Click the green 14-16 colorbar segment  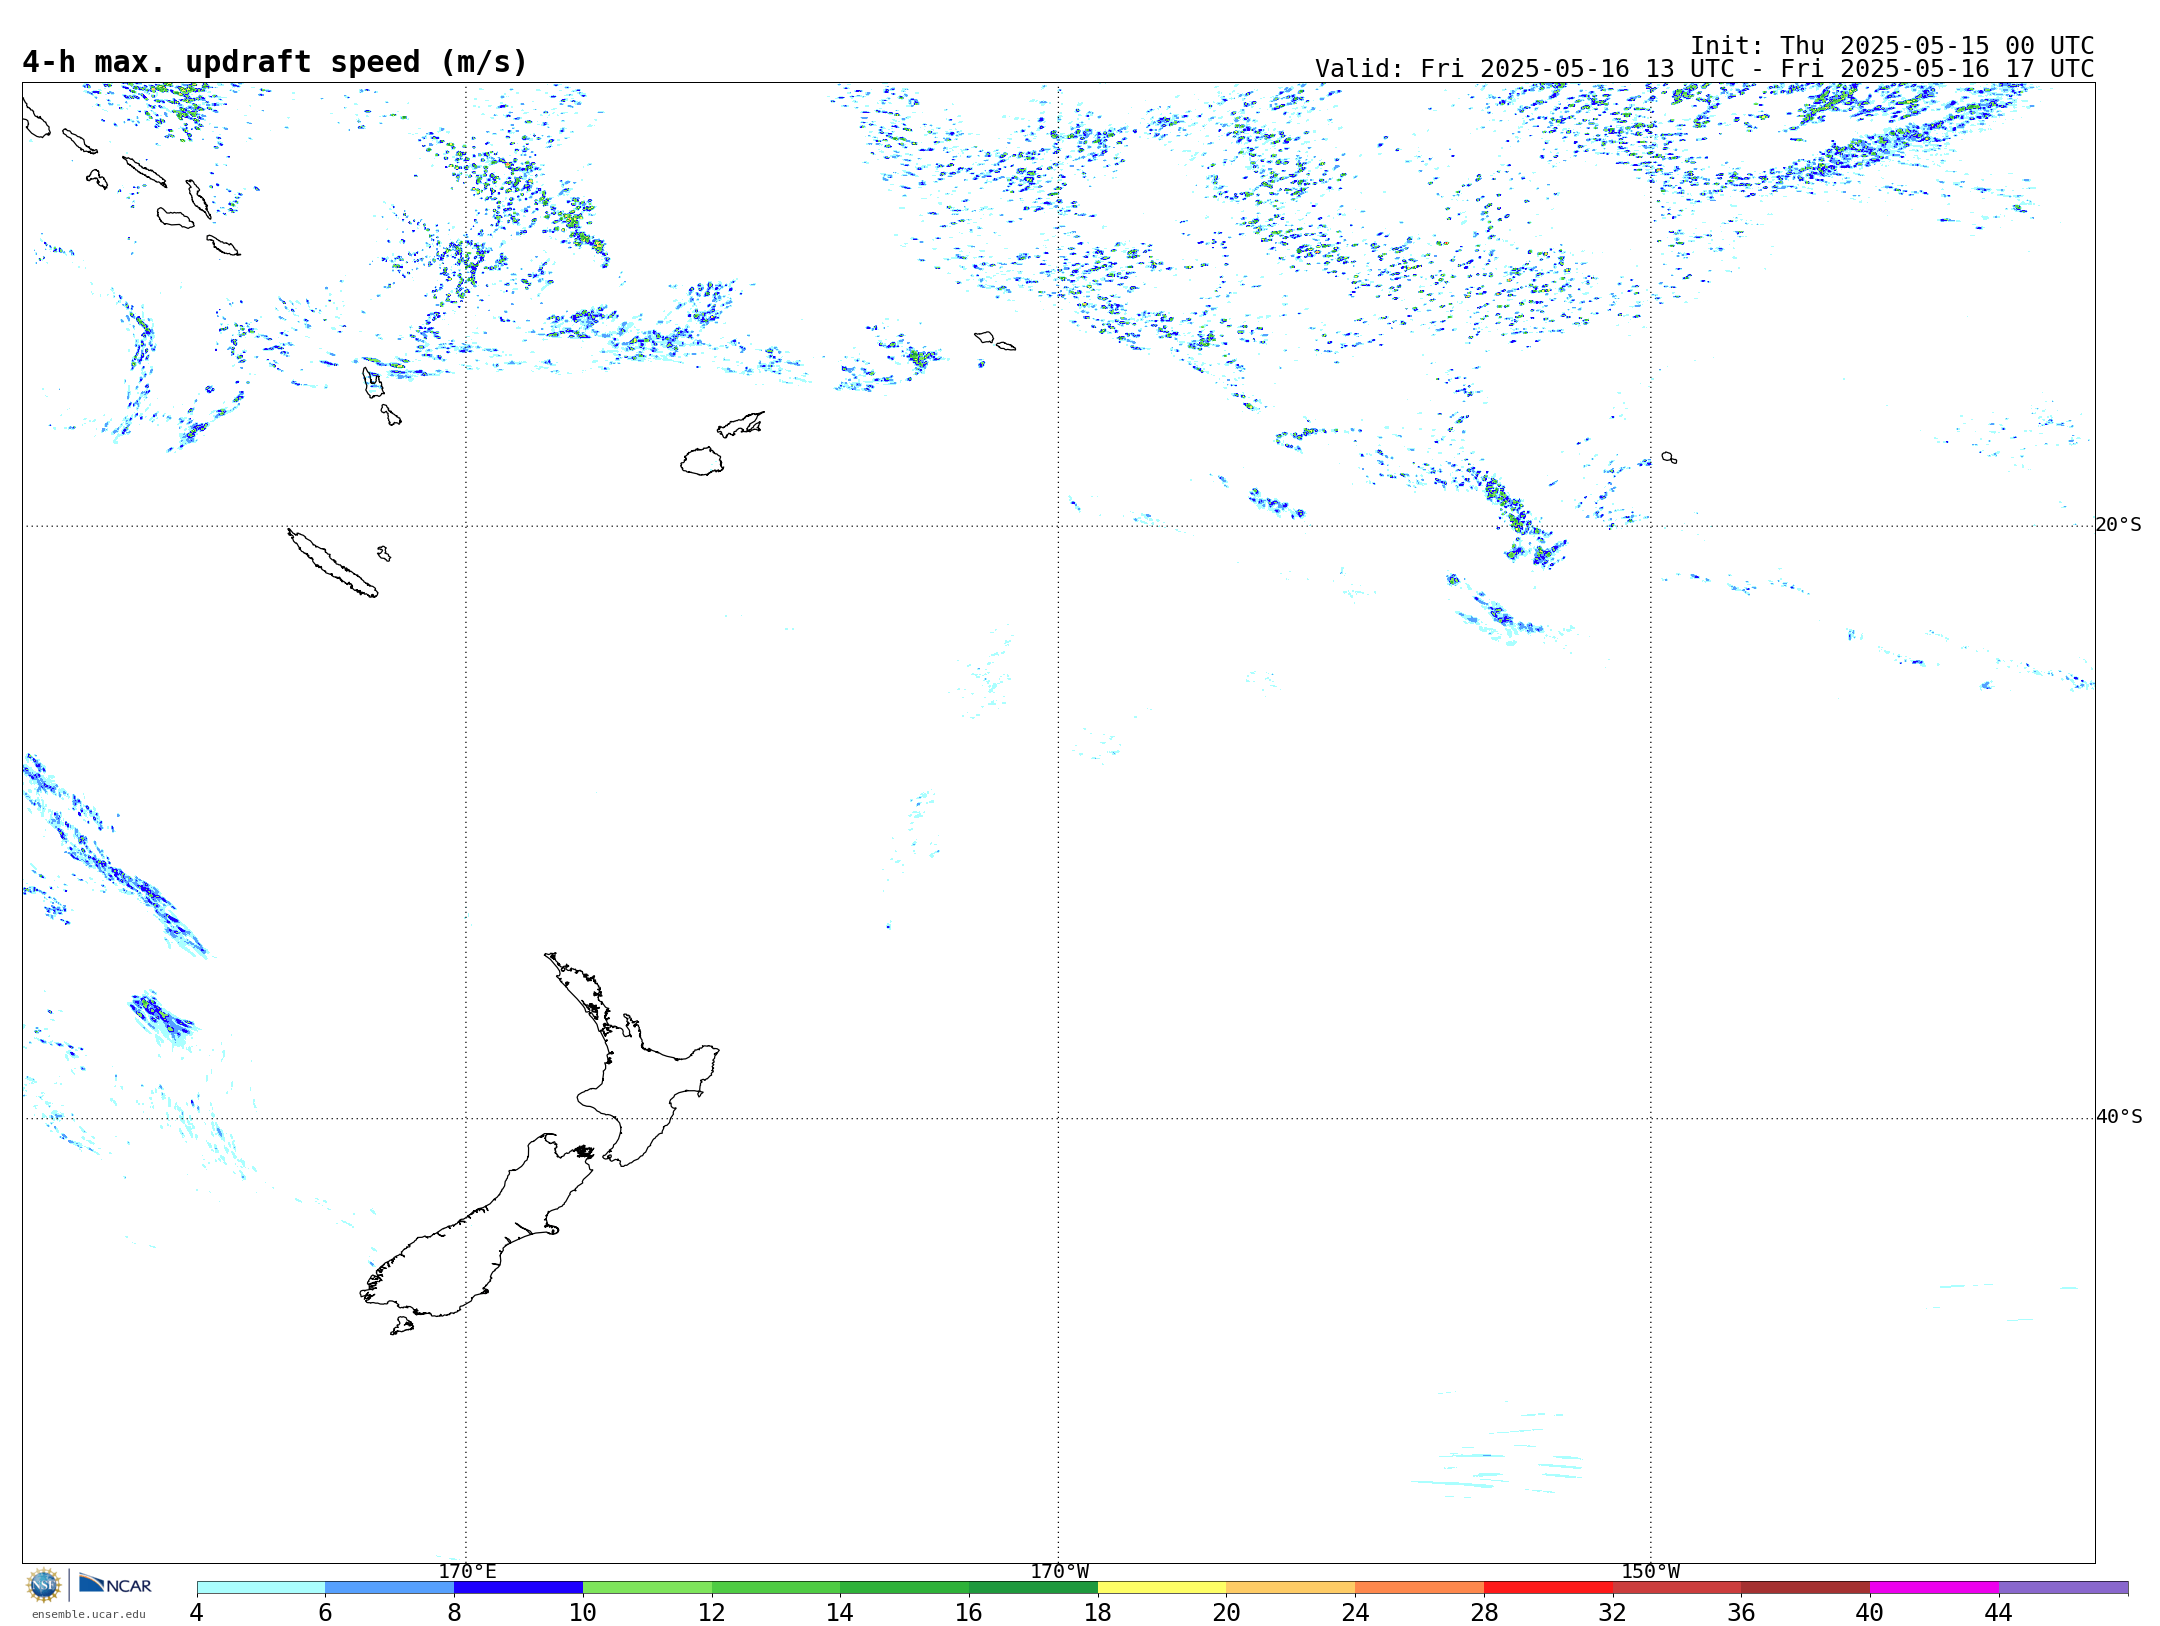[x=905, y=1588]
